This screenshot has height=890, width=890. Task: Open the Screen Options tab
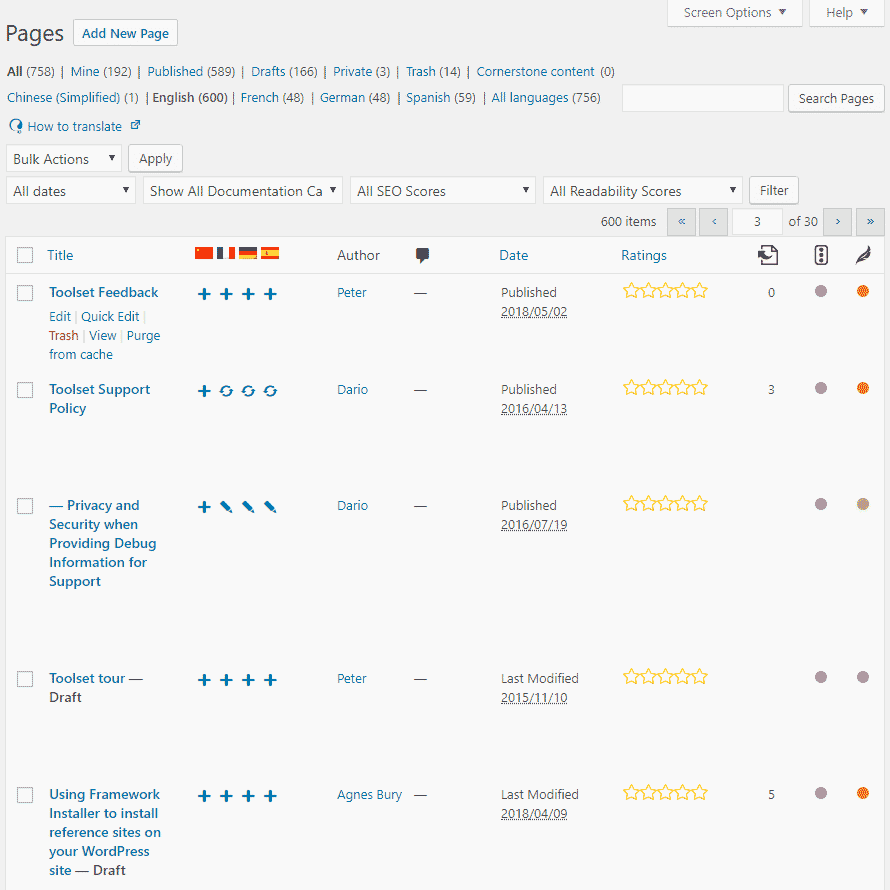[734, 13]
